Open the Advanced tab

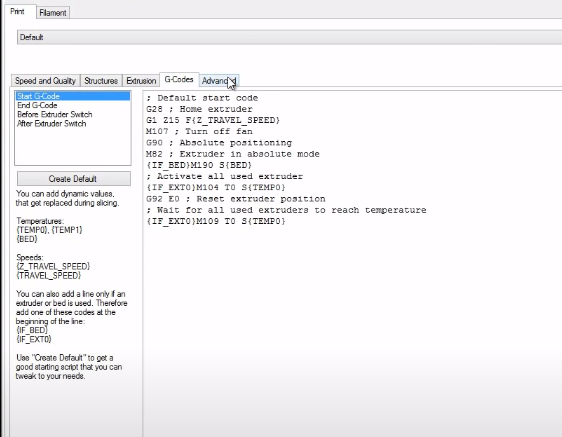pyautogui.click(x=219, y=81)
